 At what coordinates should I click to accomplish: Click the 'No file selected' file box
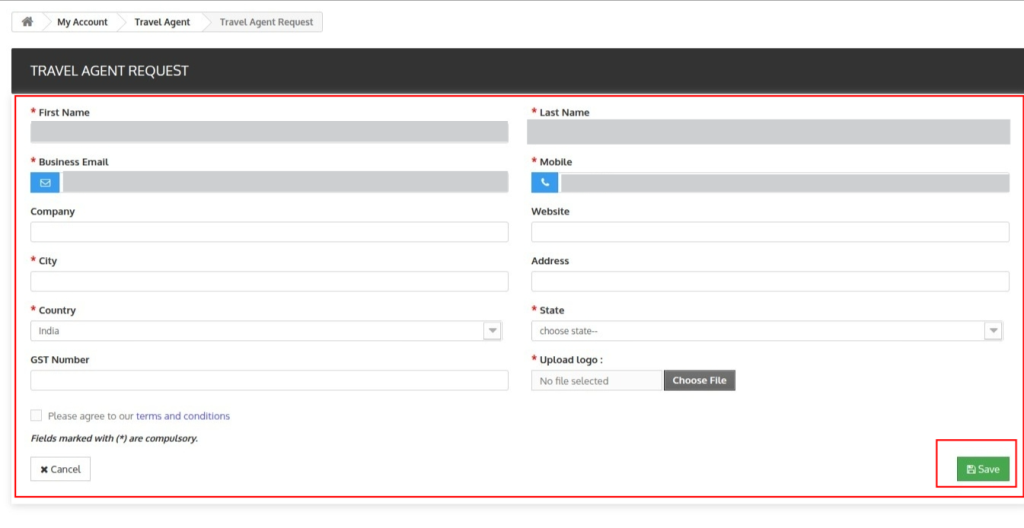pyautogui.click(x=597, y=380)
